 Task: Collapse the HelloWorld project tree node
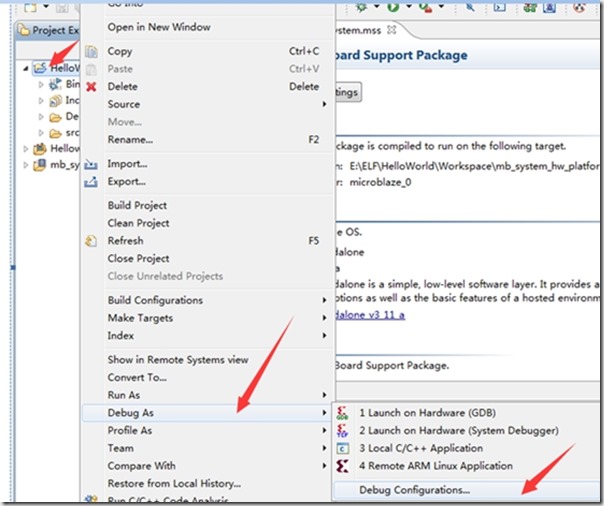tap(25, 68)
